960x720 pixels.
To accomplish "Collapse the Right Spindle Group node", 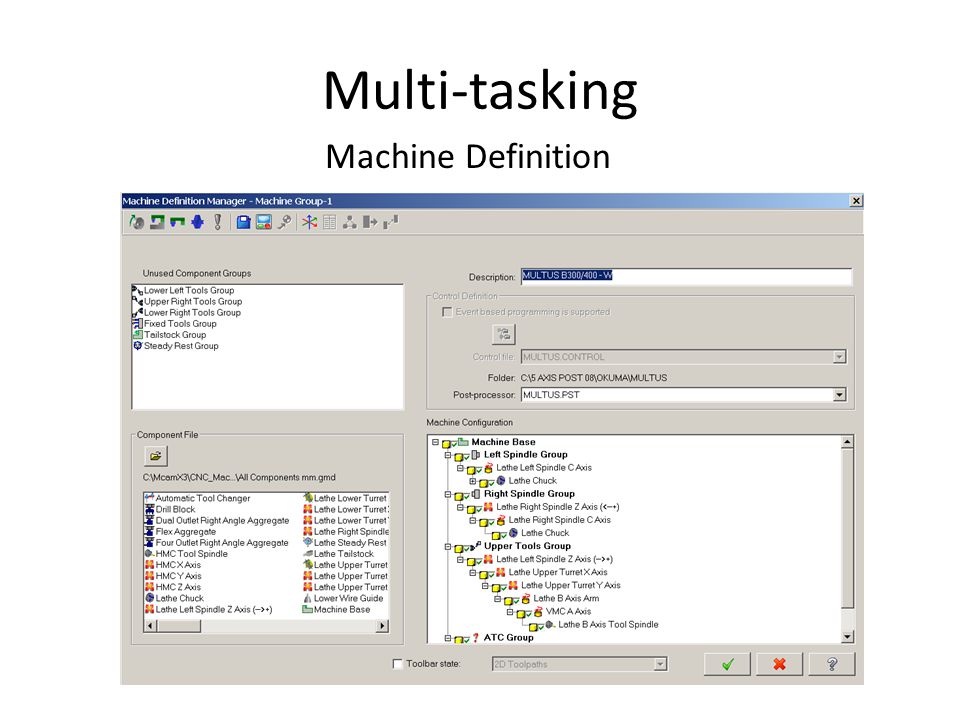I will click(448, 495).
